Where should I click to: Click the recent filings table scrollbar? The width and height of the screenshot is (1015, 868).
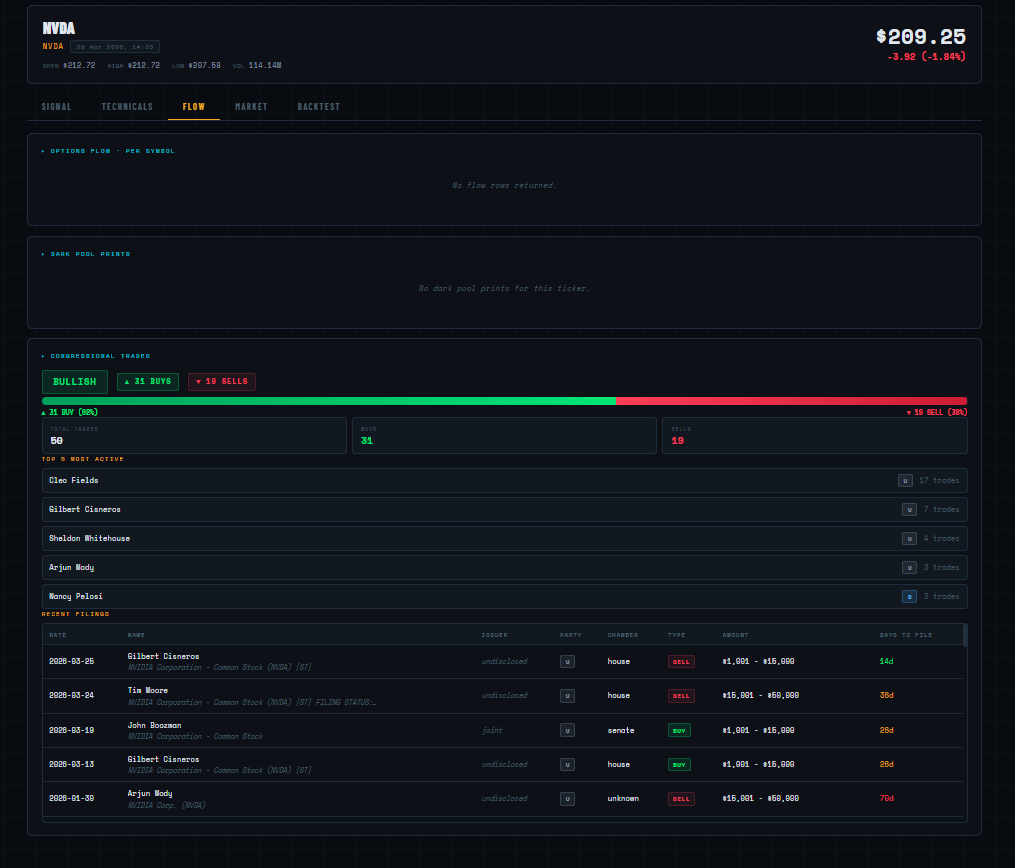click(965, 636)
